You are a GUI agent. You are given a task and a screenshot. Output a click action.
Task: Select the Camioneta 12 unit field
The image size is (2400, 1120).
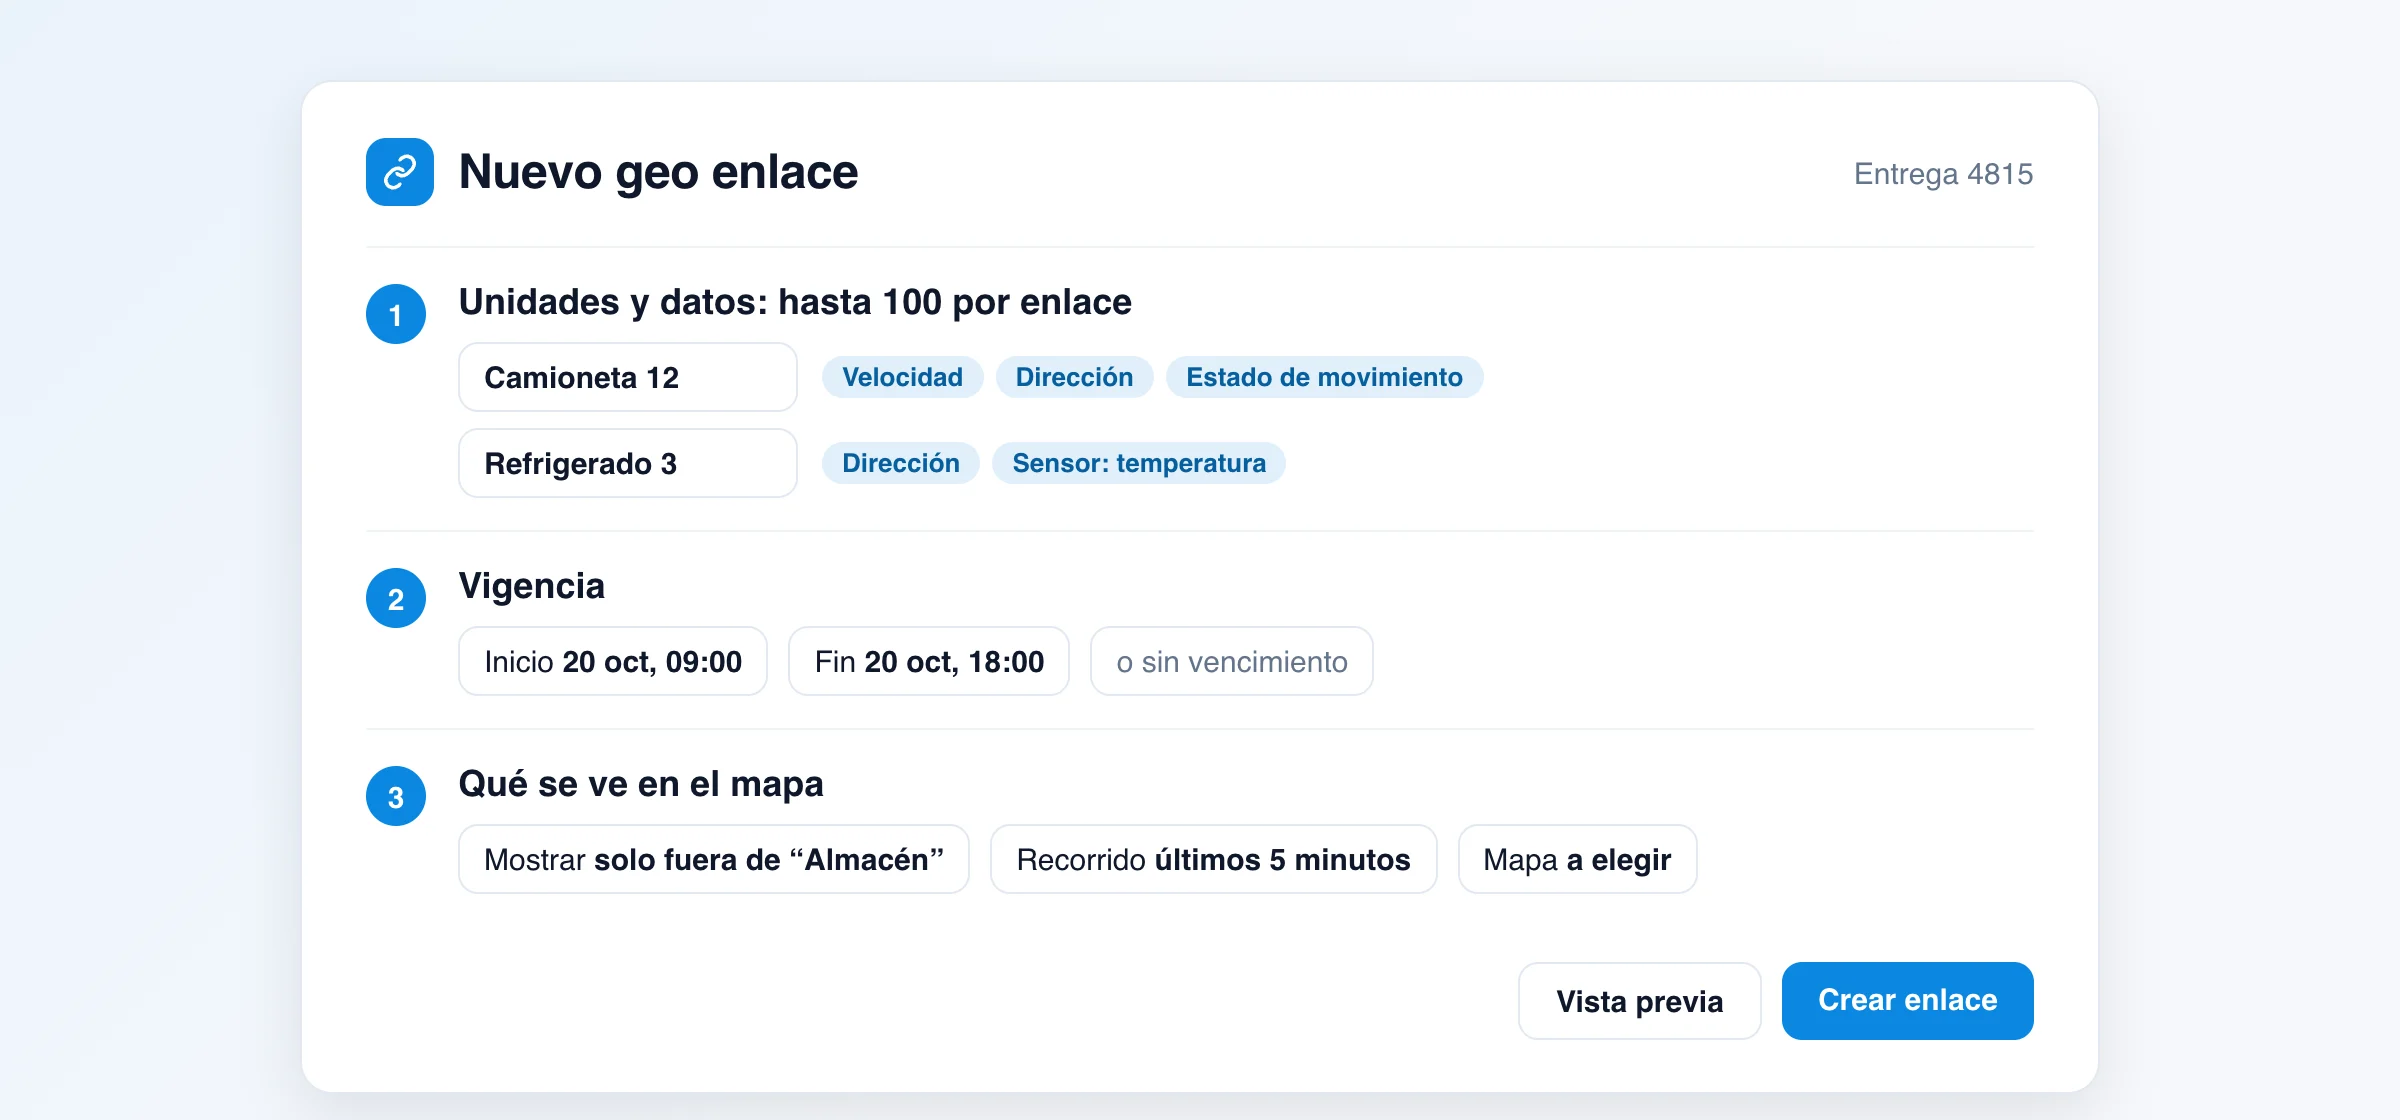tap(628, 377)
